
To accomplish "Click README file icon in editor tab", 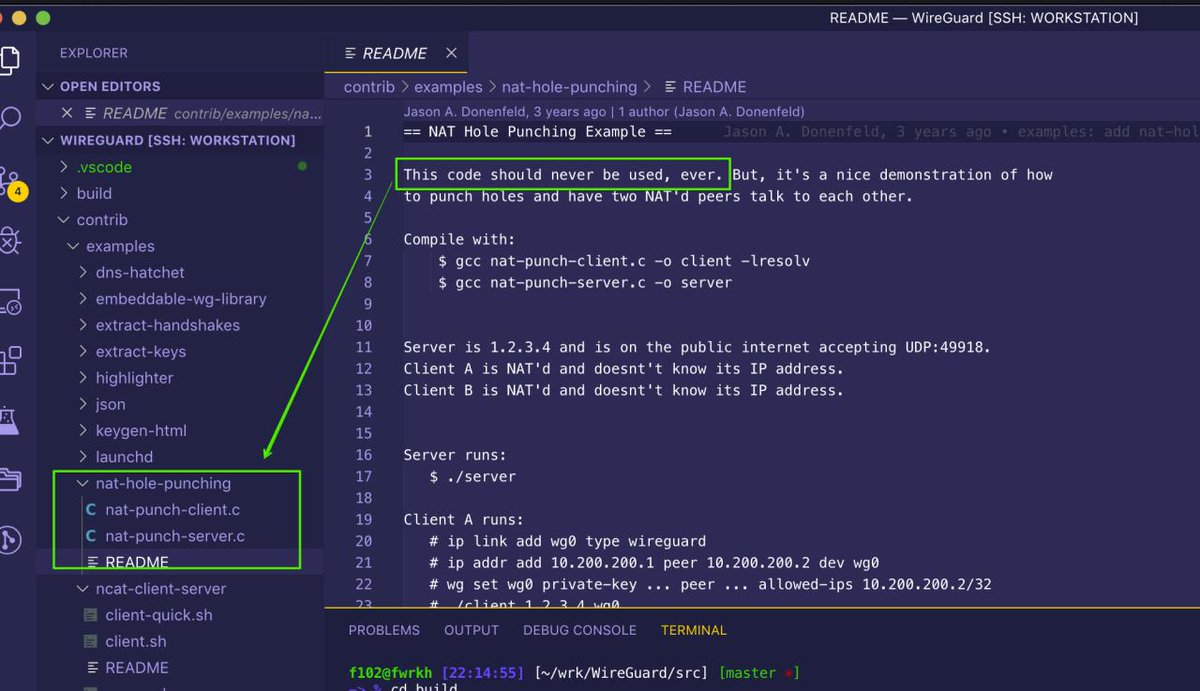I will [x=349, y=53].
